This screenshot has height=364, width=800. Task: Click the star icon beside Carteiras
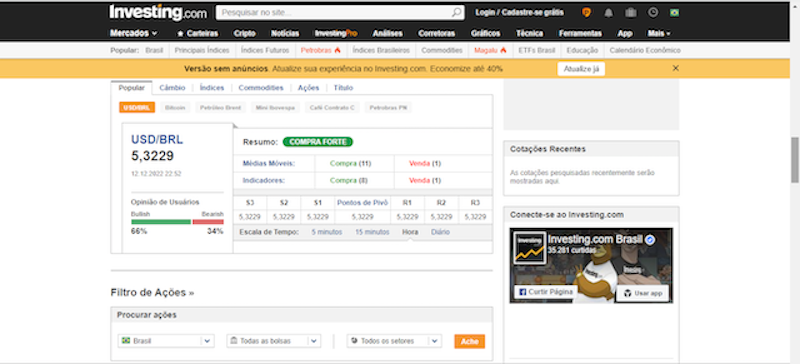[x=180, y=34]
